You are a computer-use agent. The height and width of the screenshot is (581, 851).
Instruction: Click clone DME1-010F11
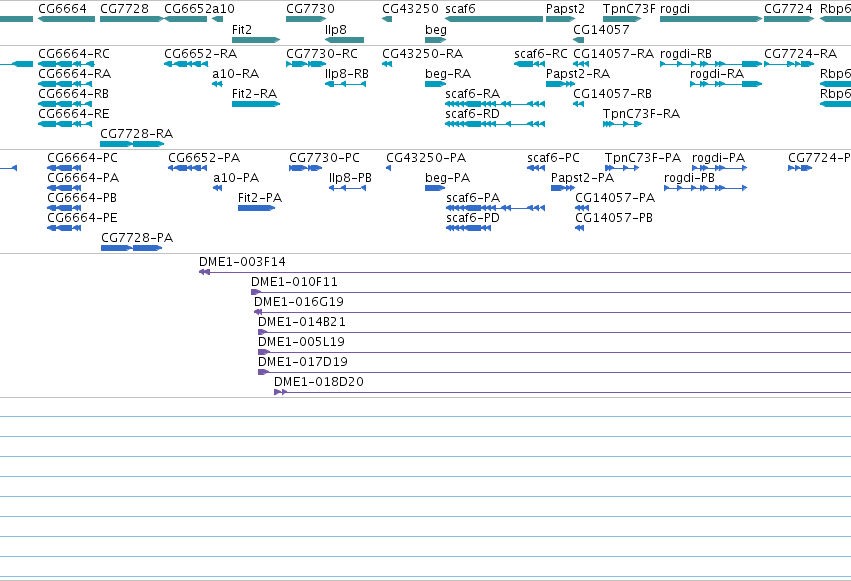[x=551, y=292]
